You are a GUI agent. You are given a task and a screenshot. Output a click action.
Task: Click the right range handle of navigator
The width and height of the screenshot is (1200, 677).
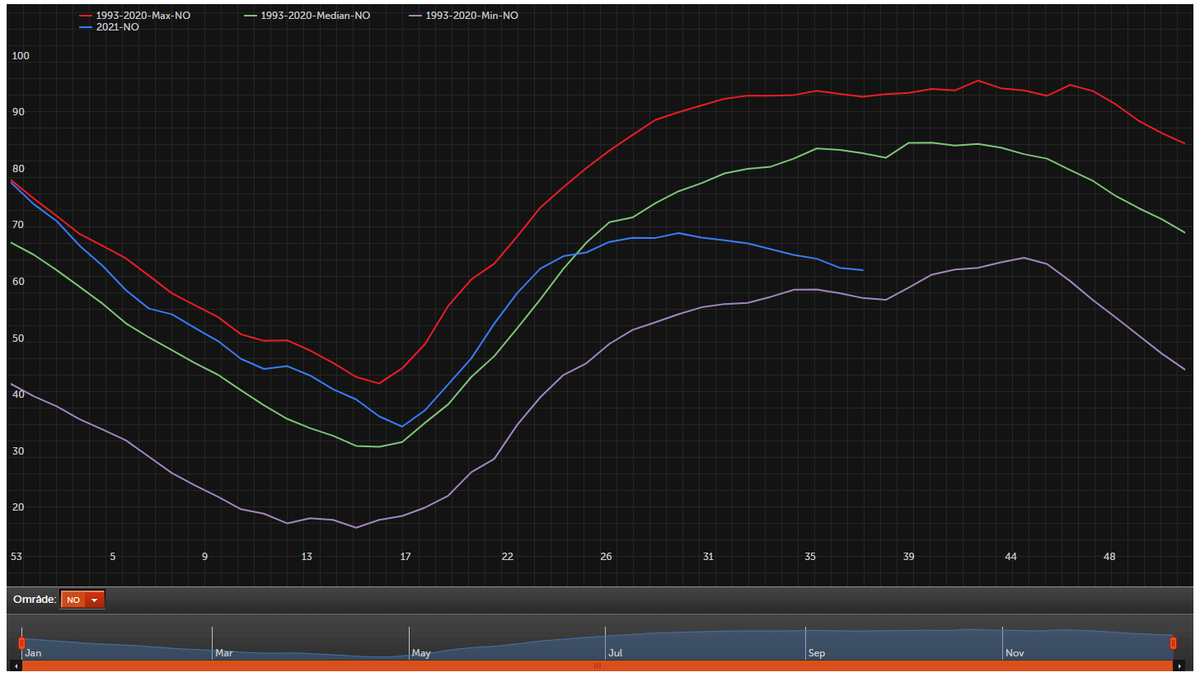click(1174, 642)
